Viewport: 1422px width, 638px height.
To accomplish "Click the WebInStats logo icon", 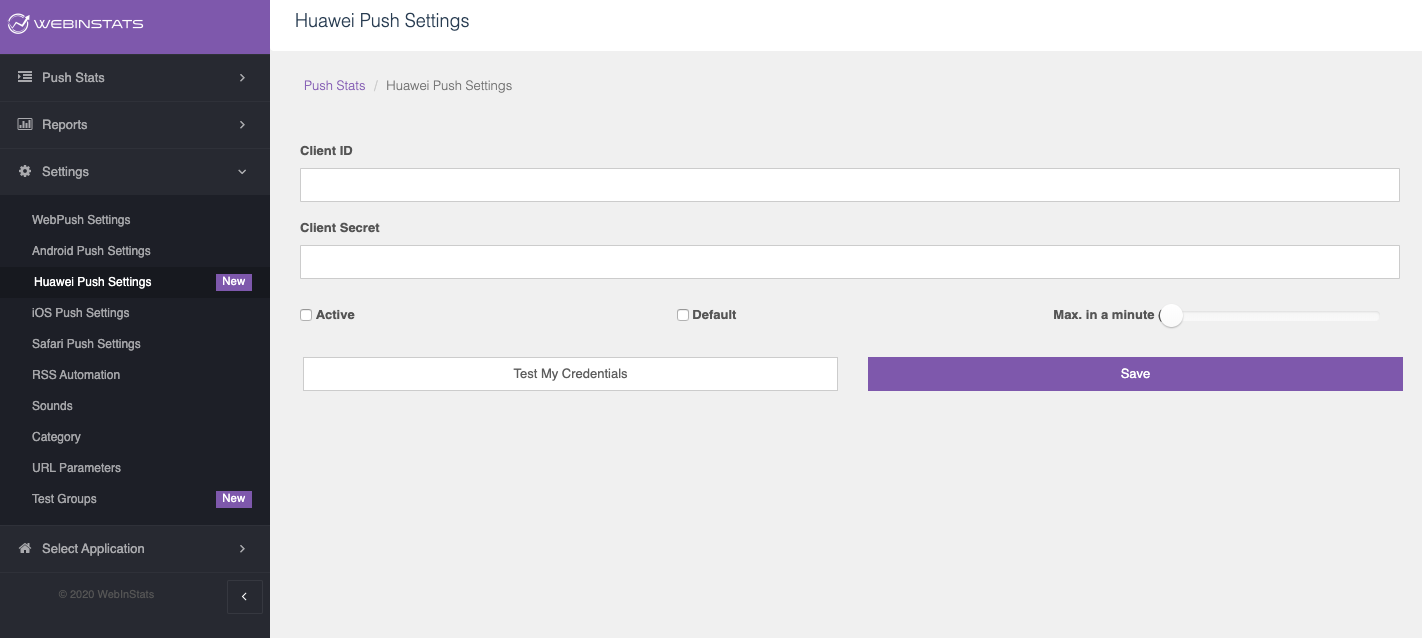I will click(19, 23).
